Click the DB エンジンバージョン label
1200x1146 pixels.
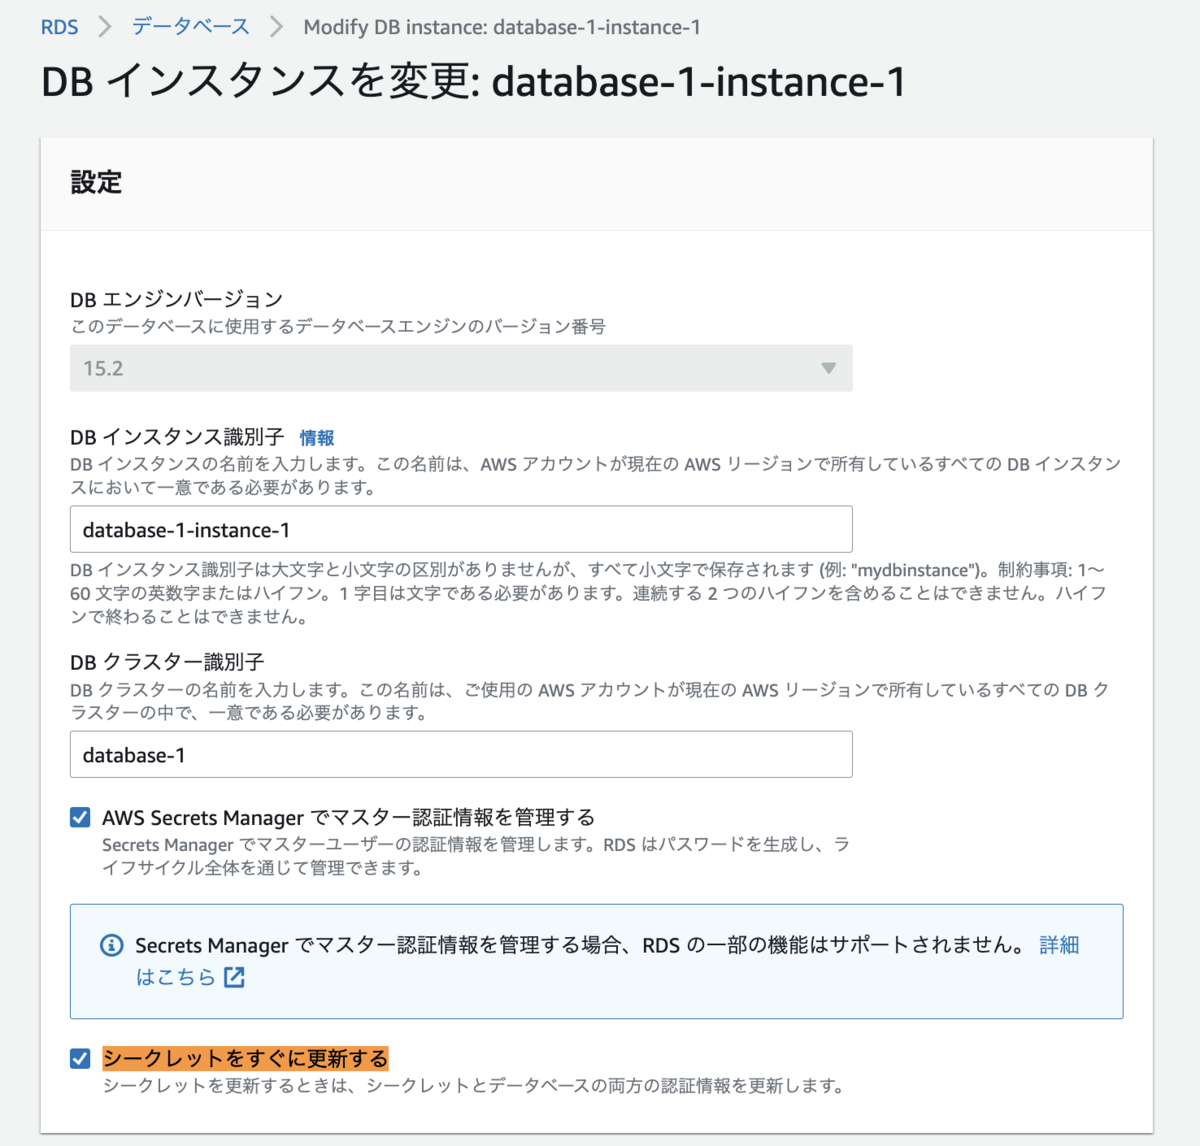176,299
